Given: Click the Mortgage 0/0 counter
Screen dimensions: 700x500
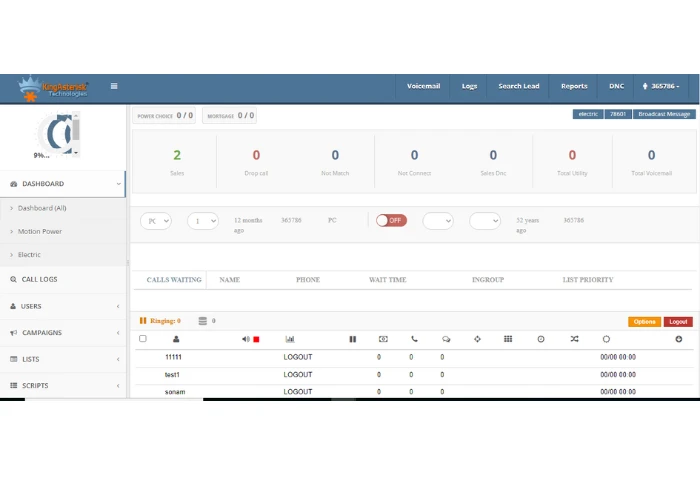Looking at the screenshot, I should click(x=229, y=116).
